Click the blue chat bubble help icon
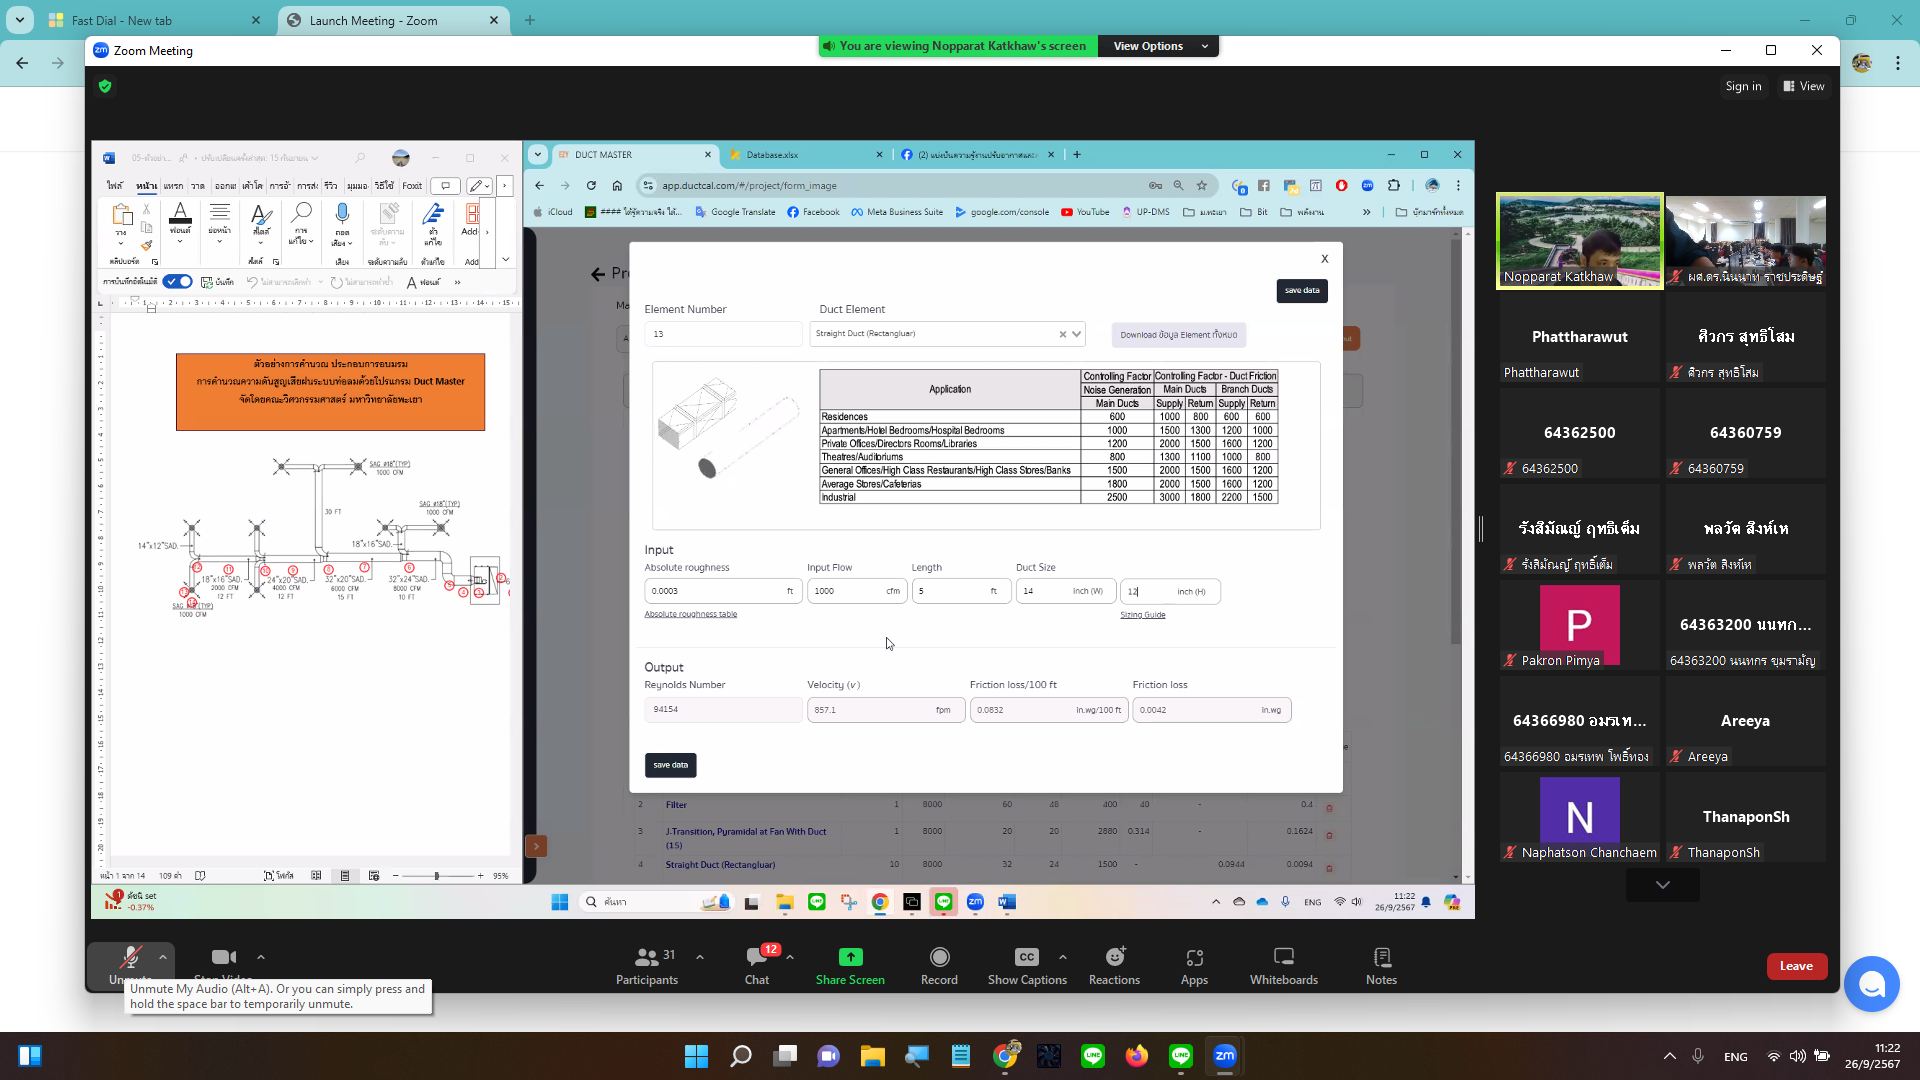 tap(1872, 985)
